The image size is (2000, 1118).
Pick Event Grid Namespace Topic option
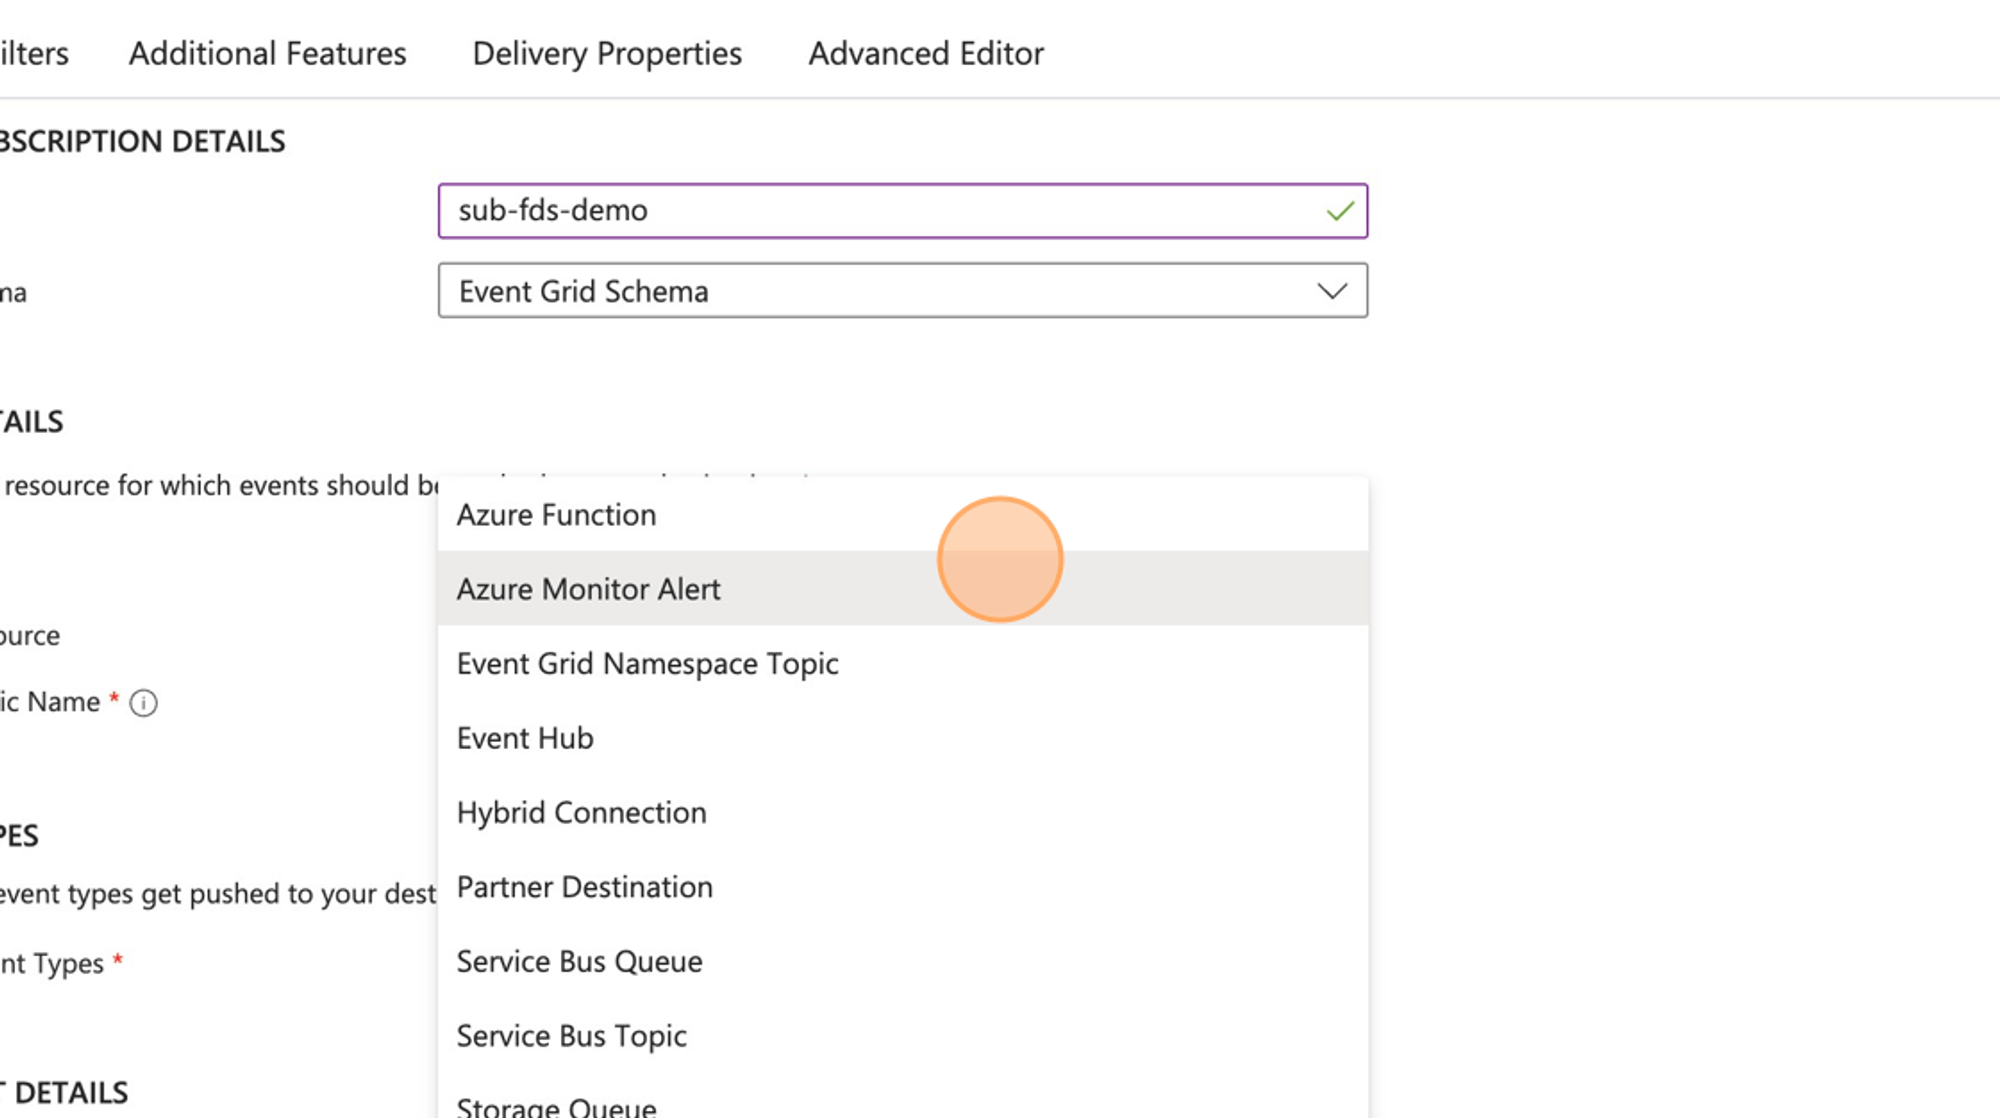click(902, 664)
